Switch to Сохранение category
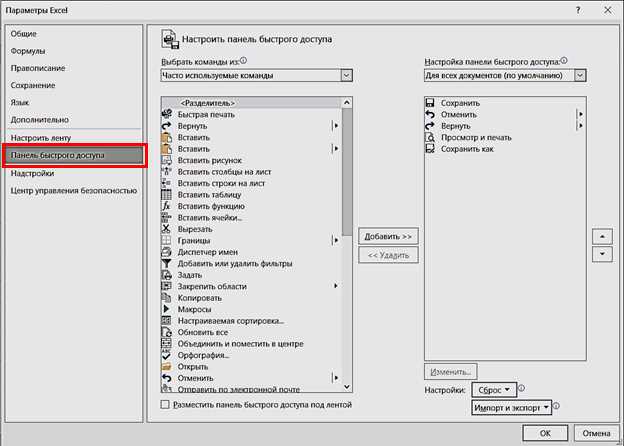The image size is (624, 446). pyautogui.click(x=33, y=86)
